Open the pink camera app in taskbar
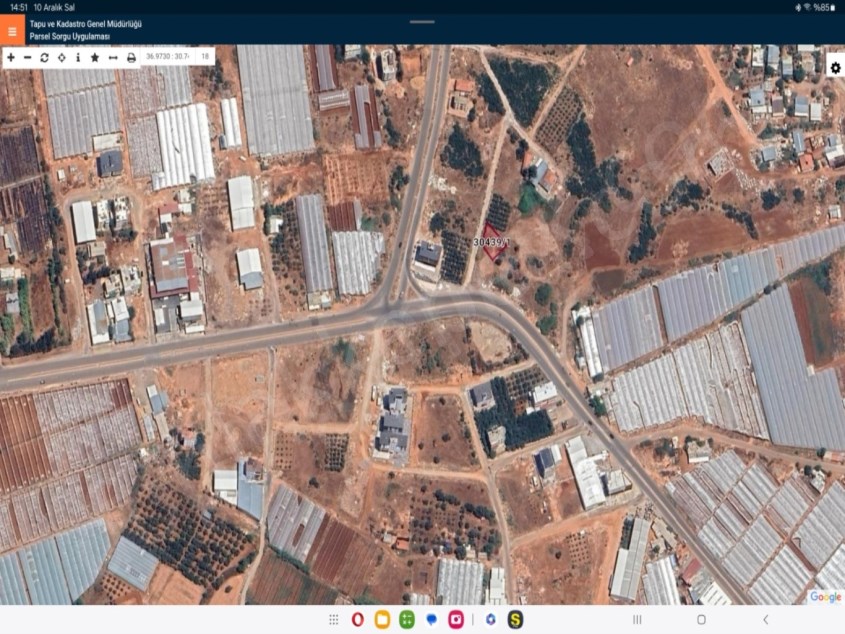The height and width of the screenshot is (634, 845). [x=456, y=620]
